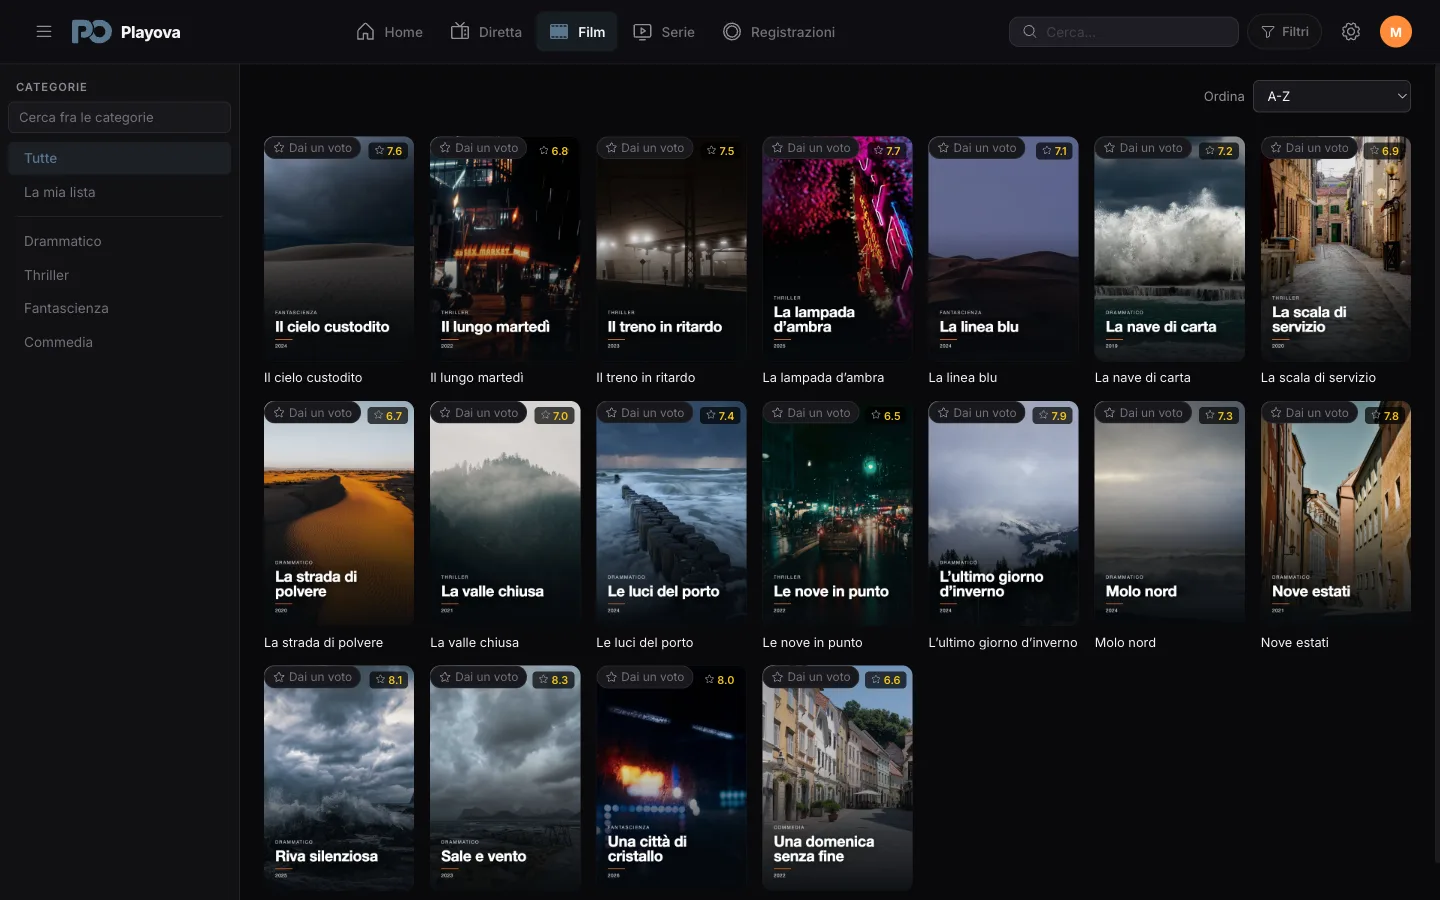The height and width of the screenshot is (900, 1440).
Task: Click the La valle chiusa title link
Action: pyautogui.click(x=474, y=643)
